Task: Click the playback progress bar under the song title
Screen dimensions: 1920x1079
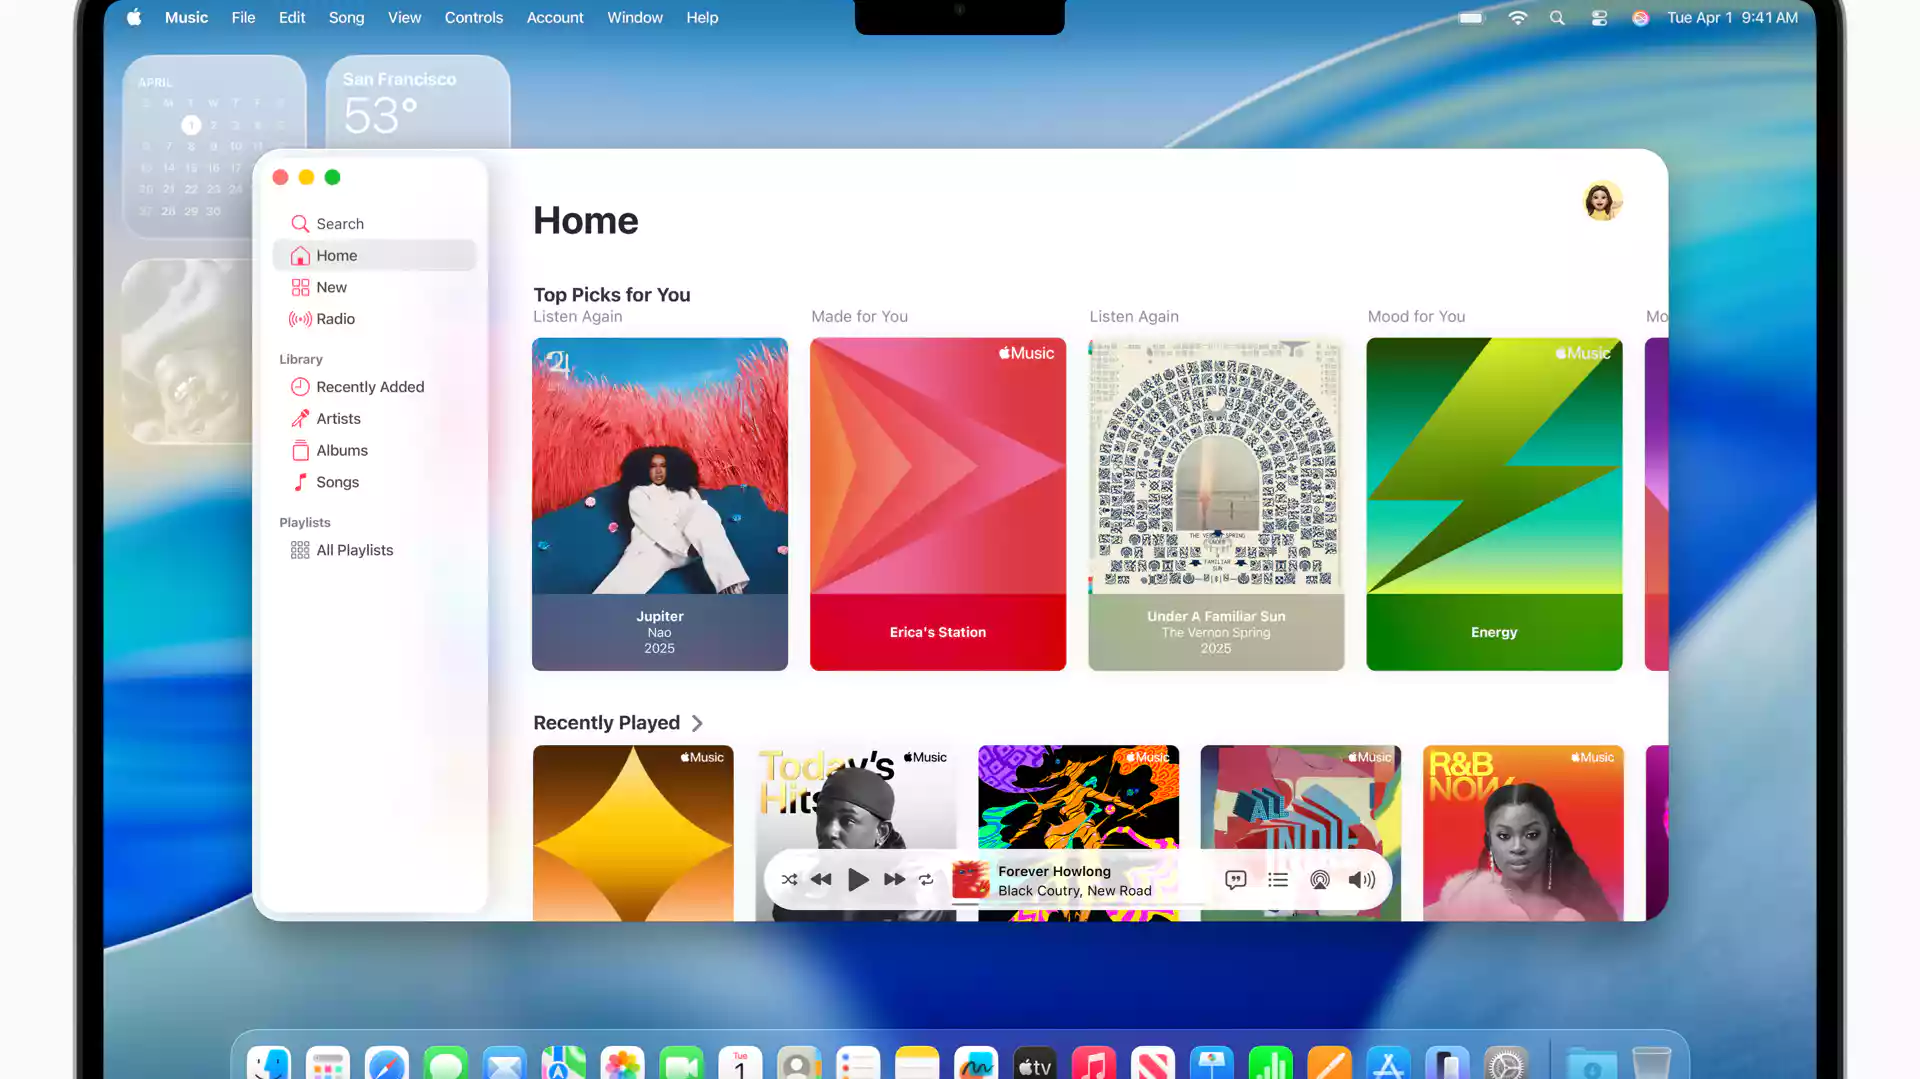Action: [x=1078, y=904]
